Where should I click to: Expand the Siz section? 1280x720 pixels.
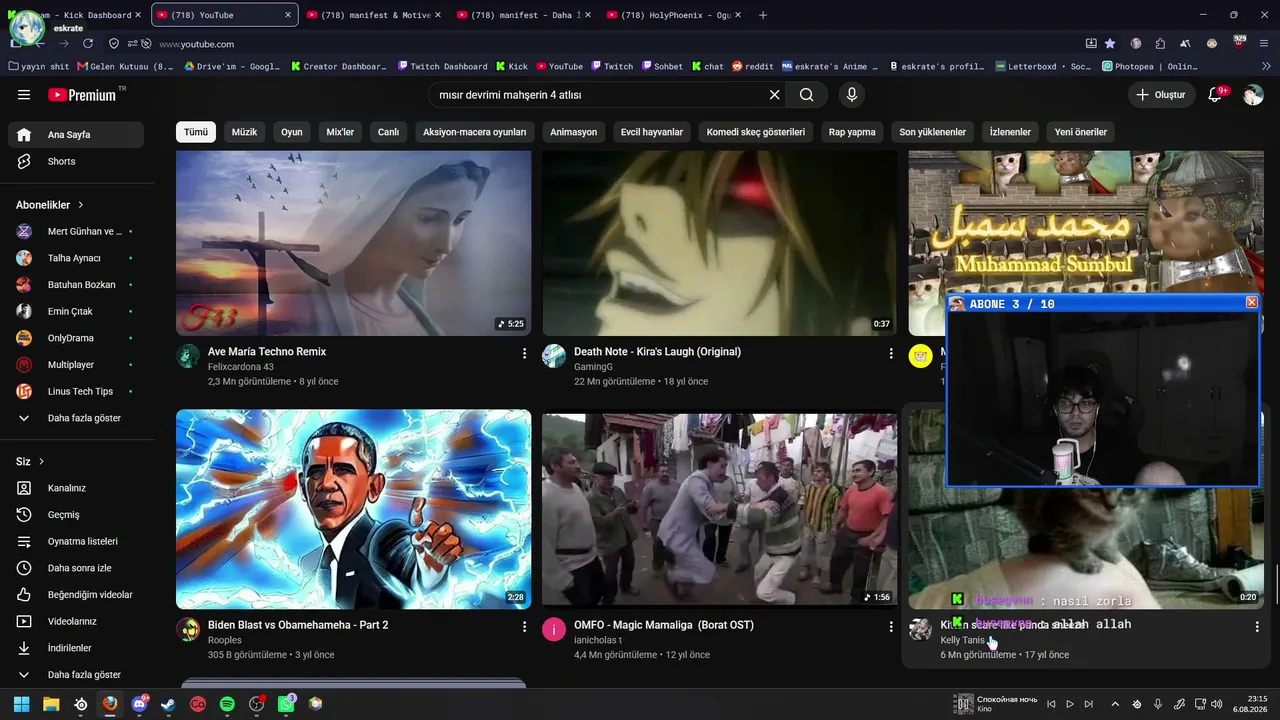(x=30, y=462)
